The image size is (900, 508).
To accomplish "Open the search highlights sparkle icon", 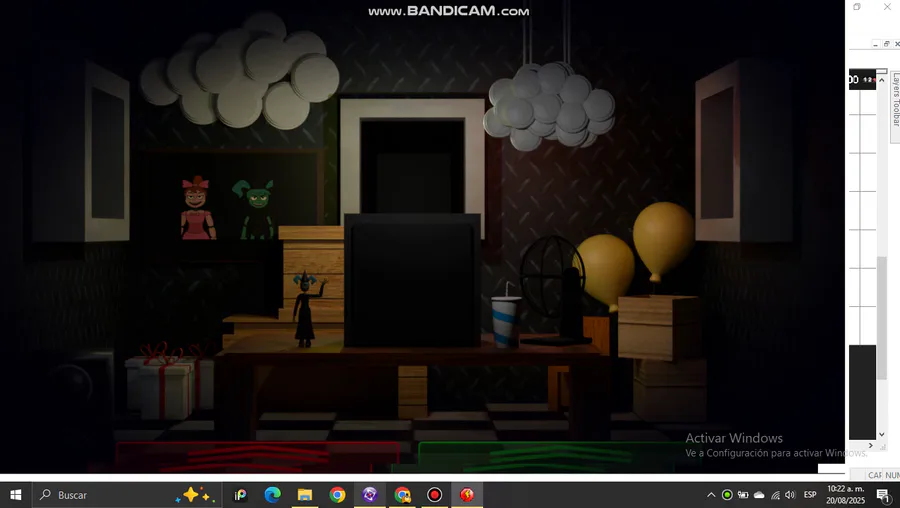I will (195, 495).
